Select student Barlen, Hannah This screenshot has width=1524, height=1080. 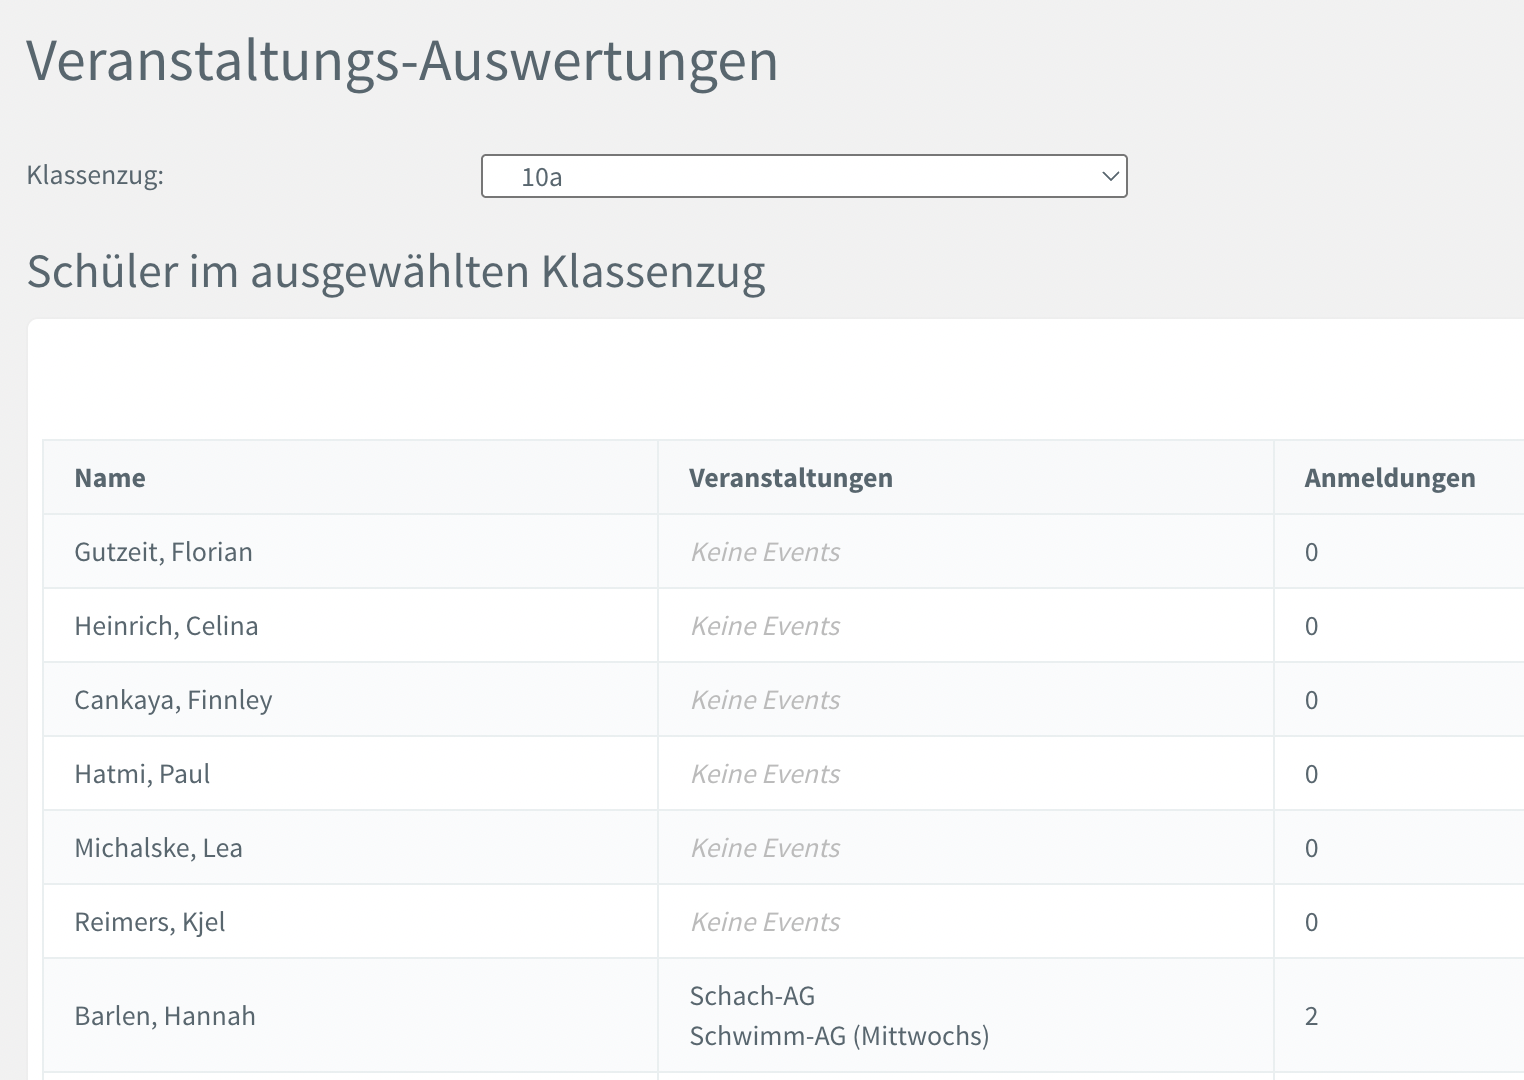click(165, 1016)
